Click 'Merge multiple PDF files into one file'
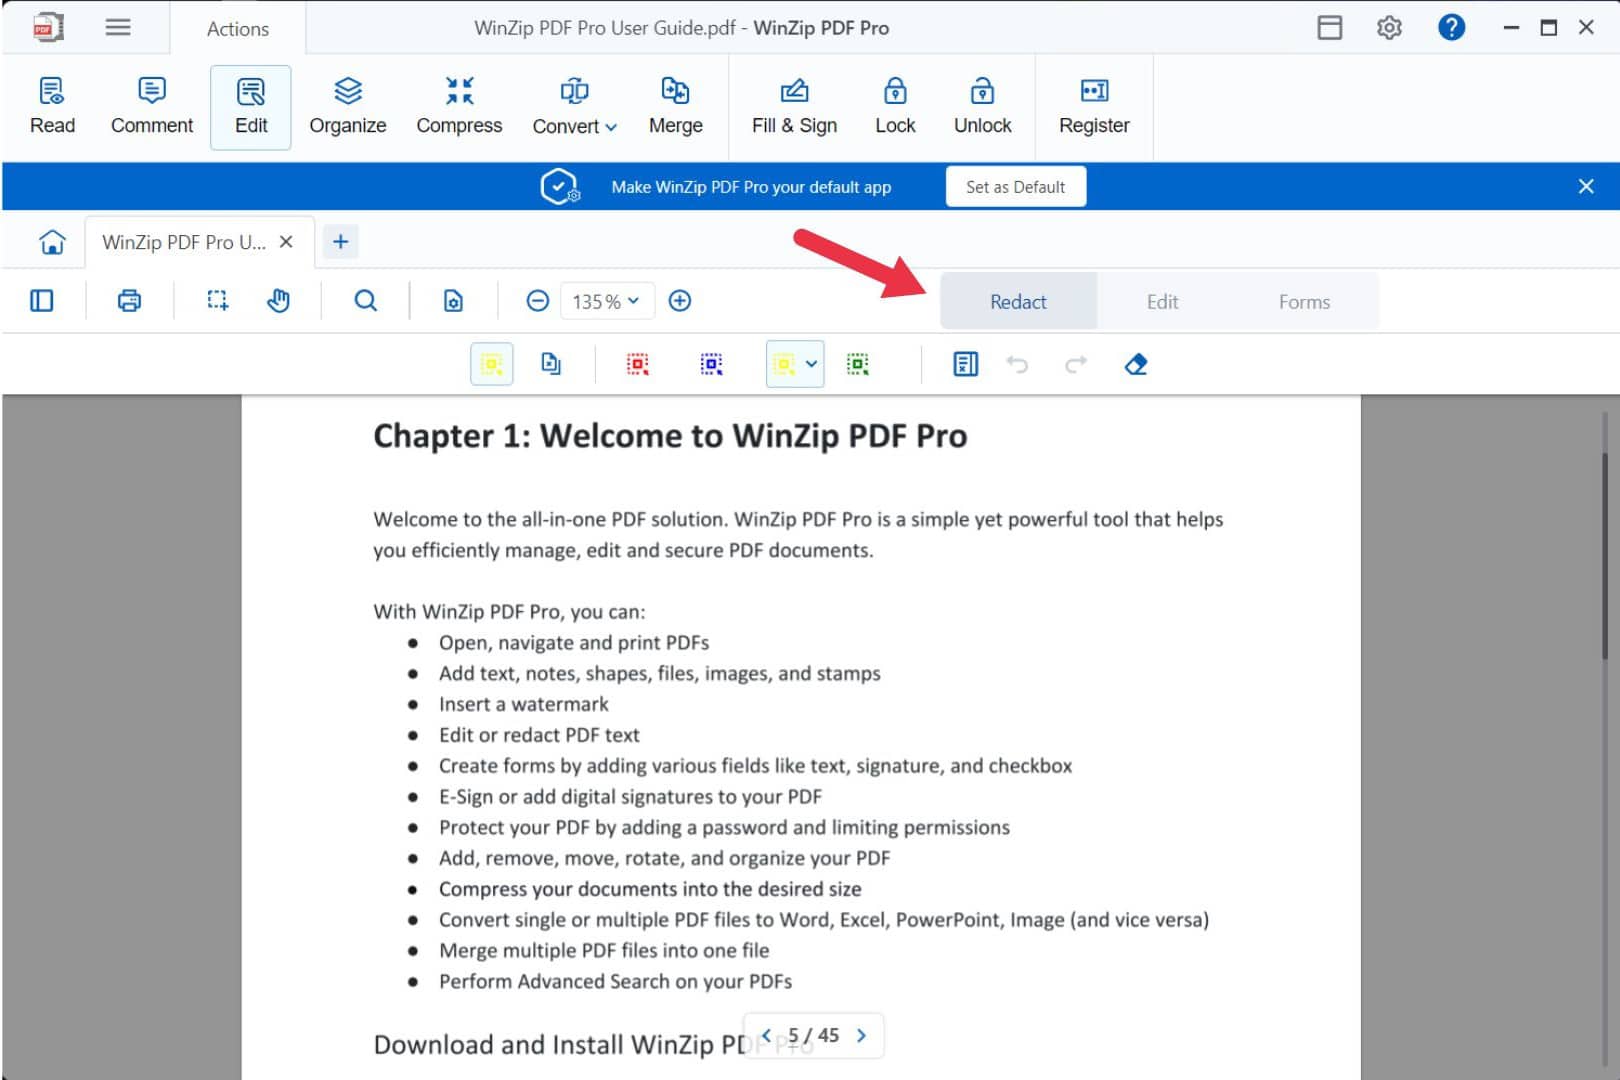This screenshot has height=1080, width=1620. click(604, 950)
